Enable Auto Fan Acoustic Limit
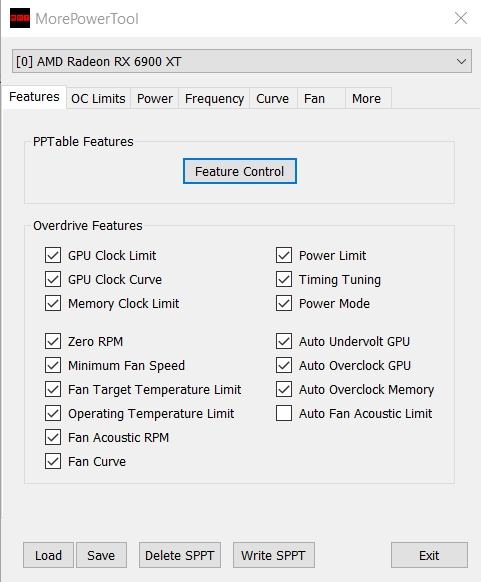 (284, 413)
